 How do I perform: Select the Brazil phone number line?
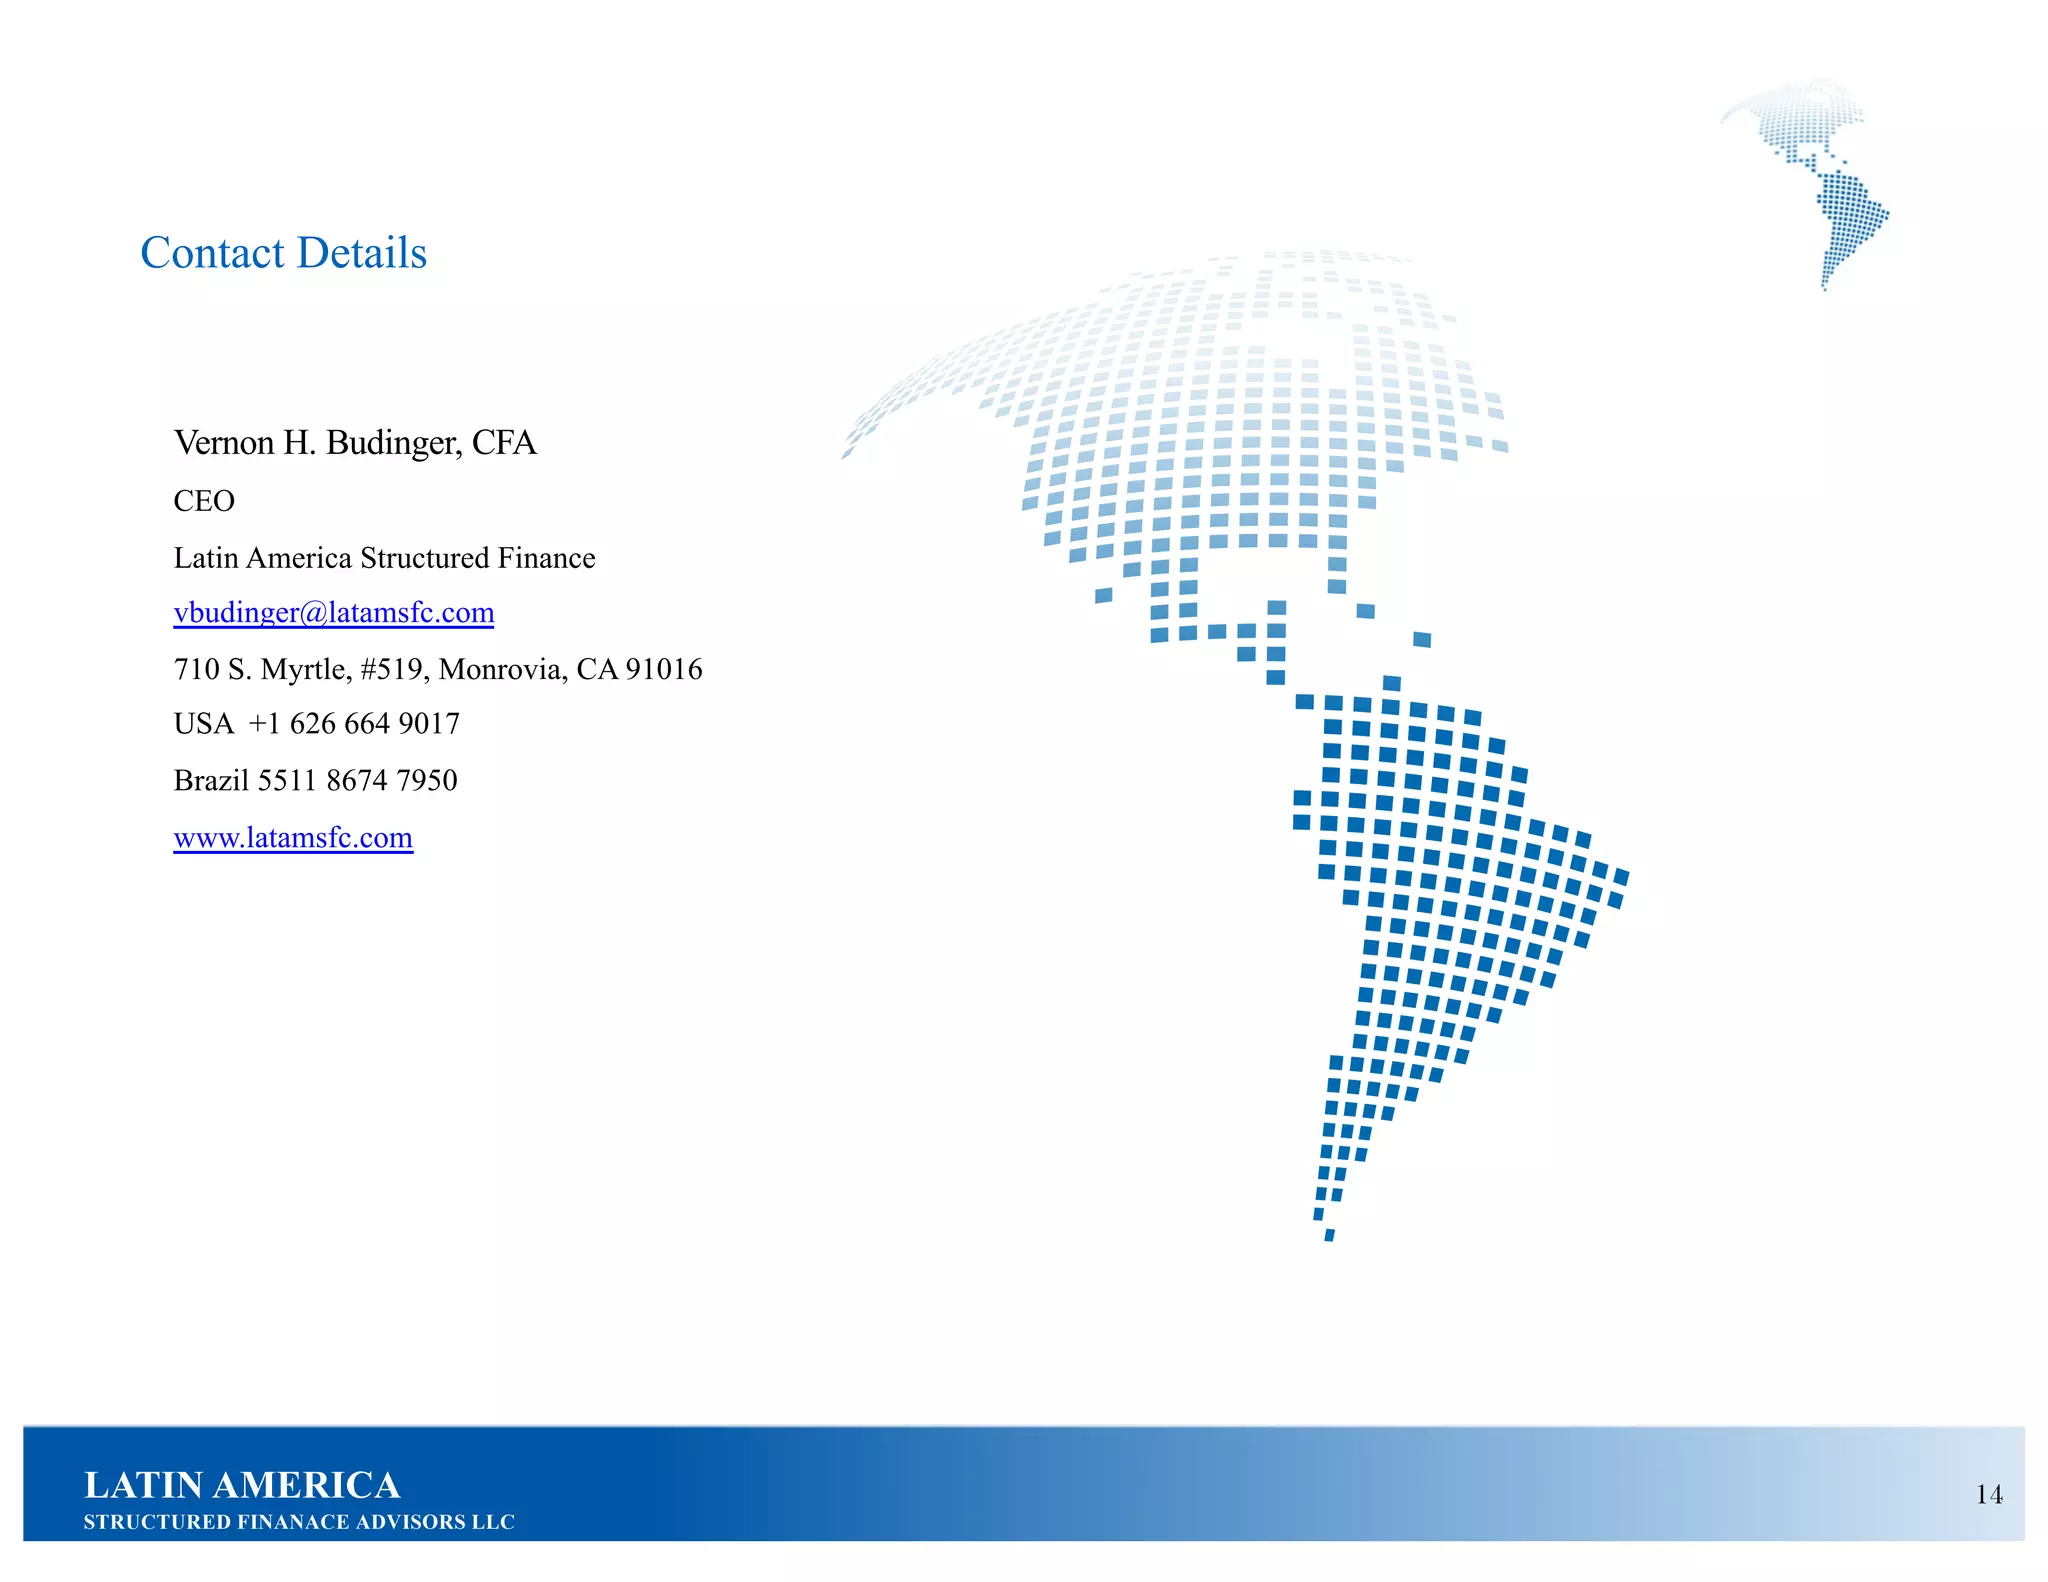[315, 780]
